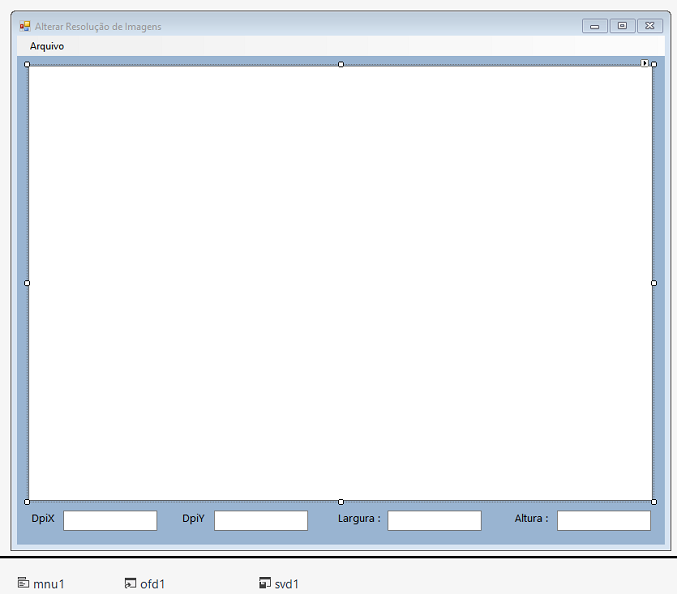Maximize the Alterar Resolução de Imagens form

point(622,26)
